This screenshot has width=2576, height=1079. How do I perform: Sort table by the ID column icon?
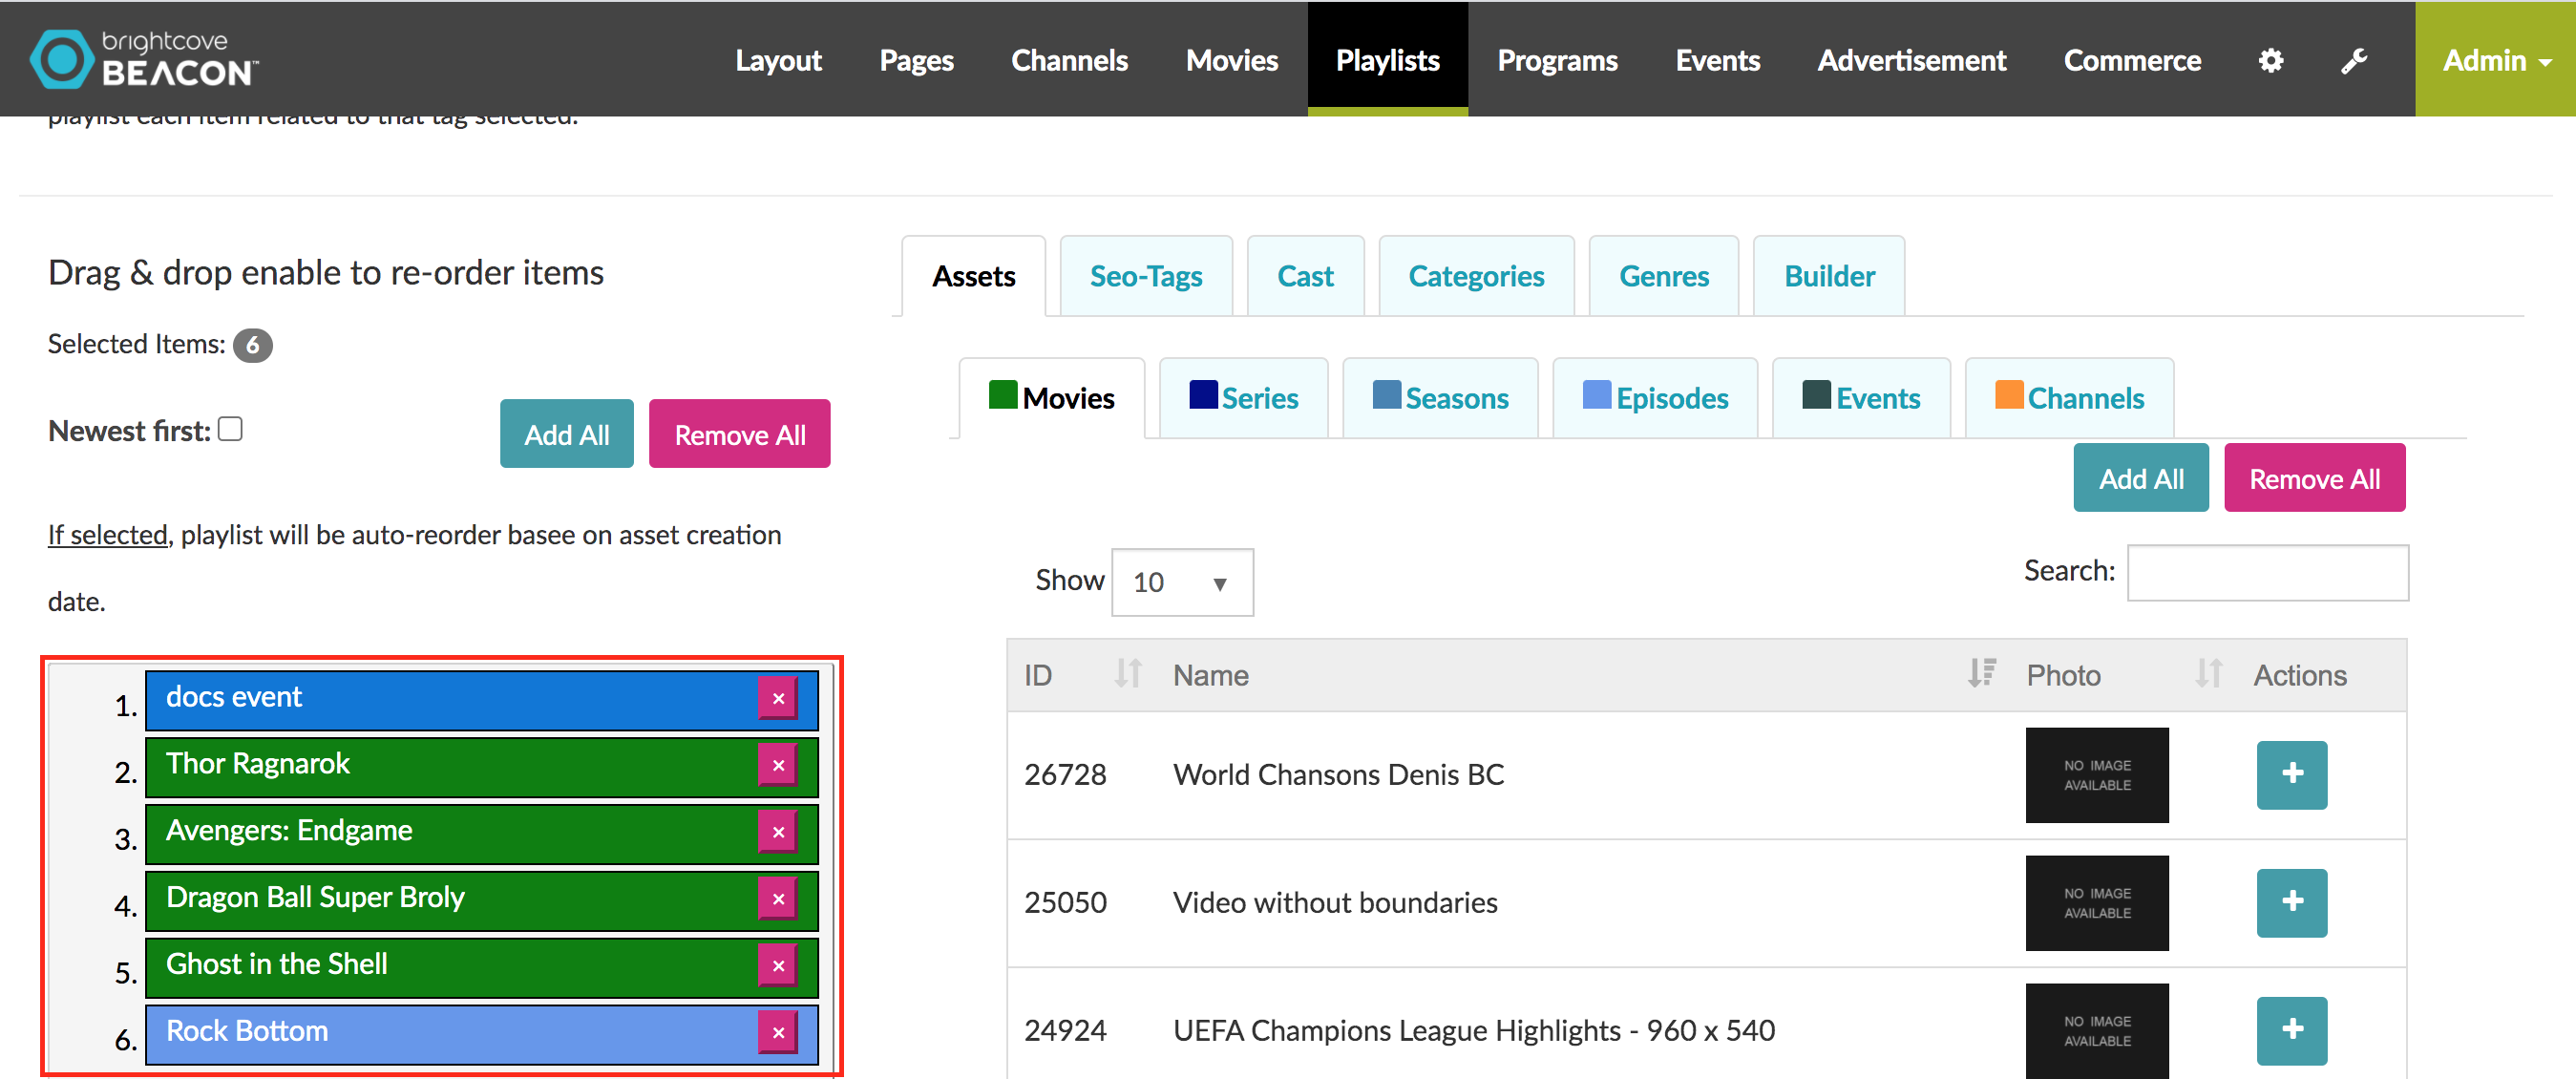coord(1127,674)
